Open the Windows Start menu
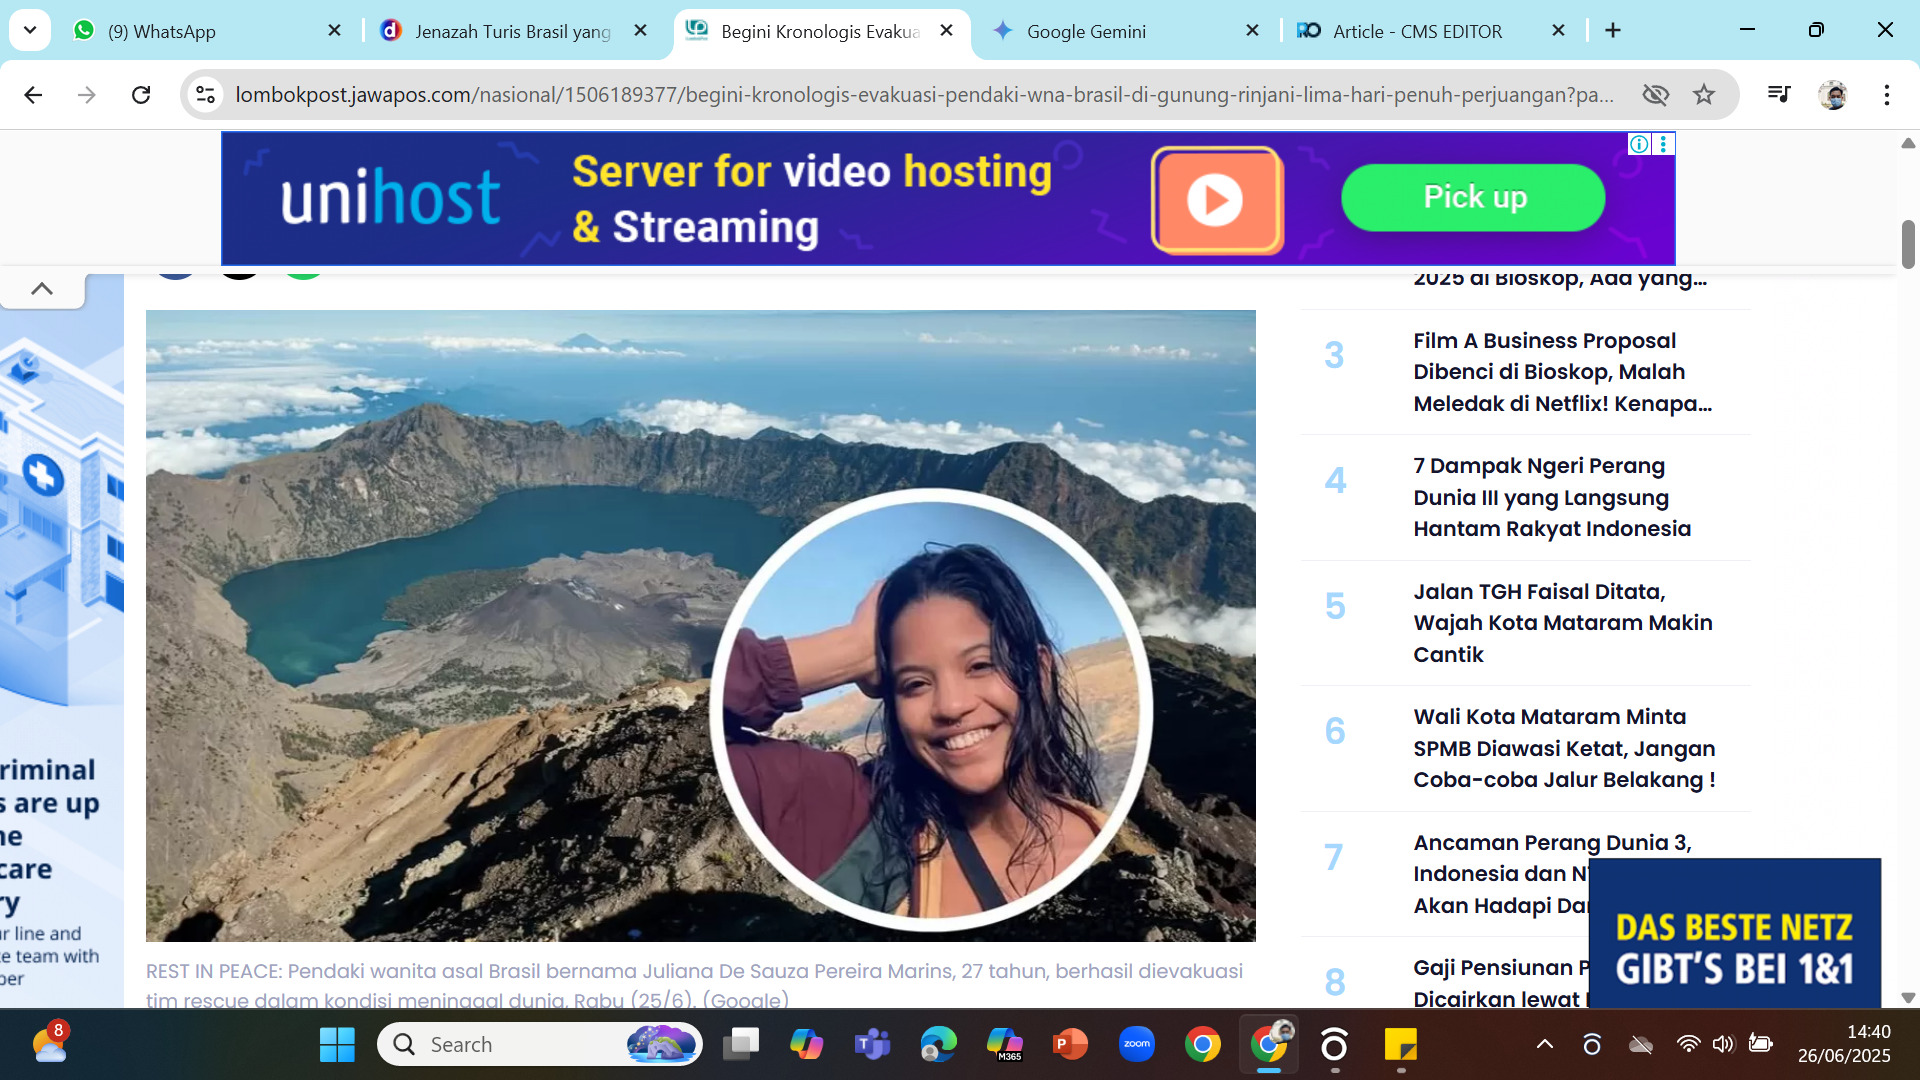This screenshot has width=1920, height=1080. pyautogui.click(x=337, y=1045)
